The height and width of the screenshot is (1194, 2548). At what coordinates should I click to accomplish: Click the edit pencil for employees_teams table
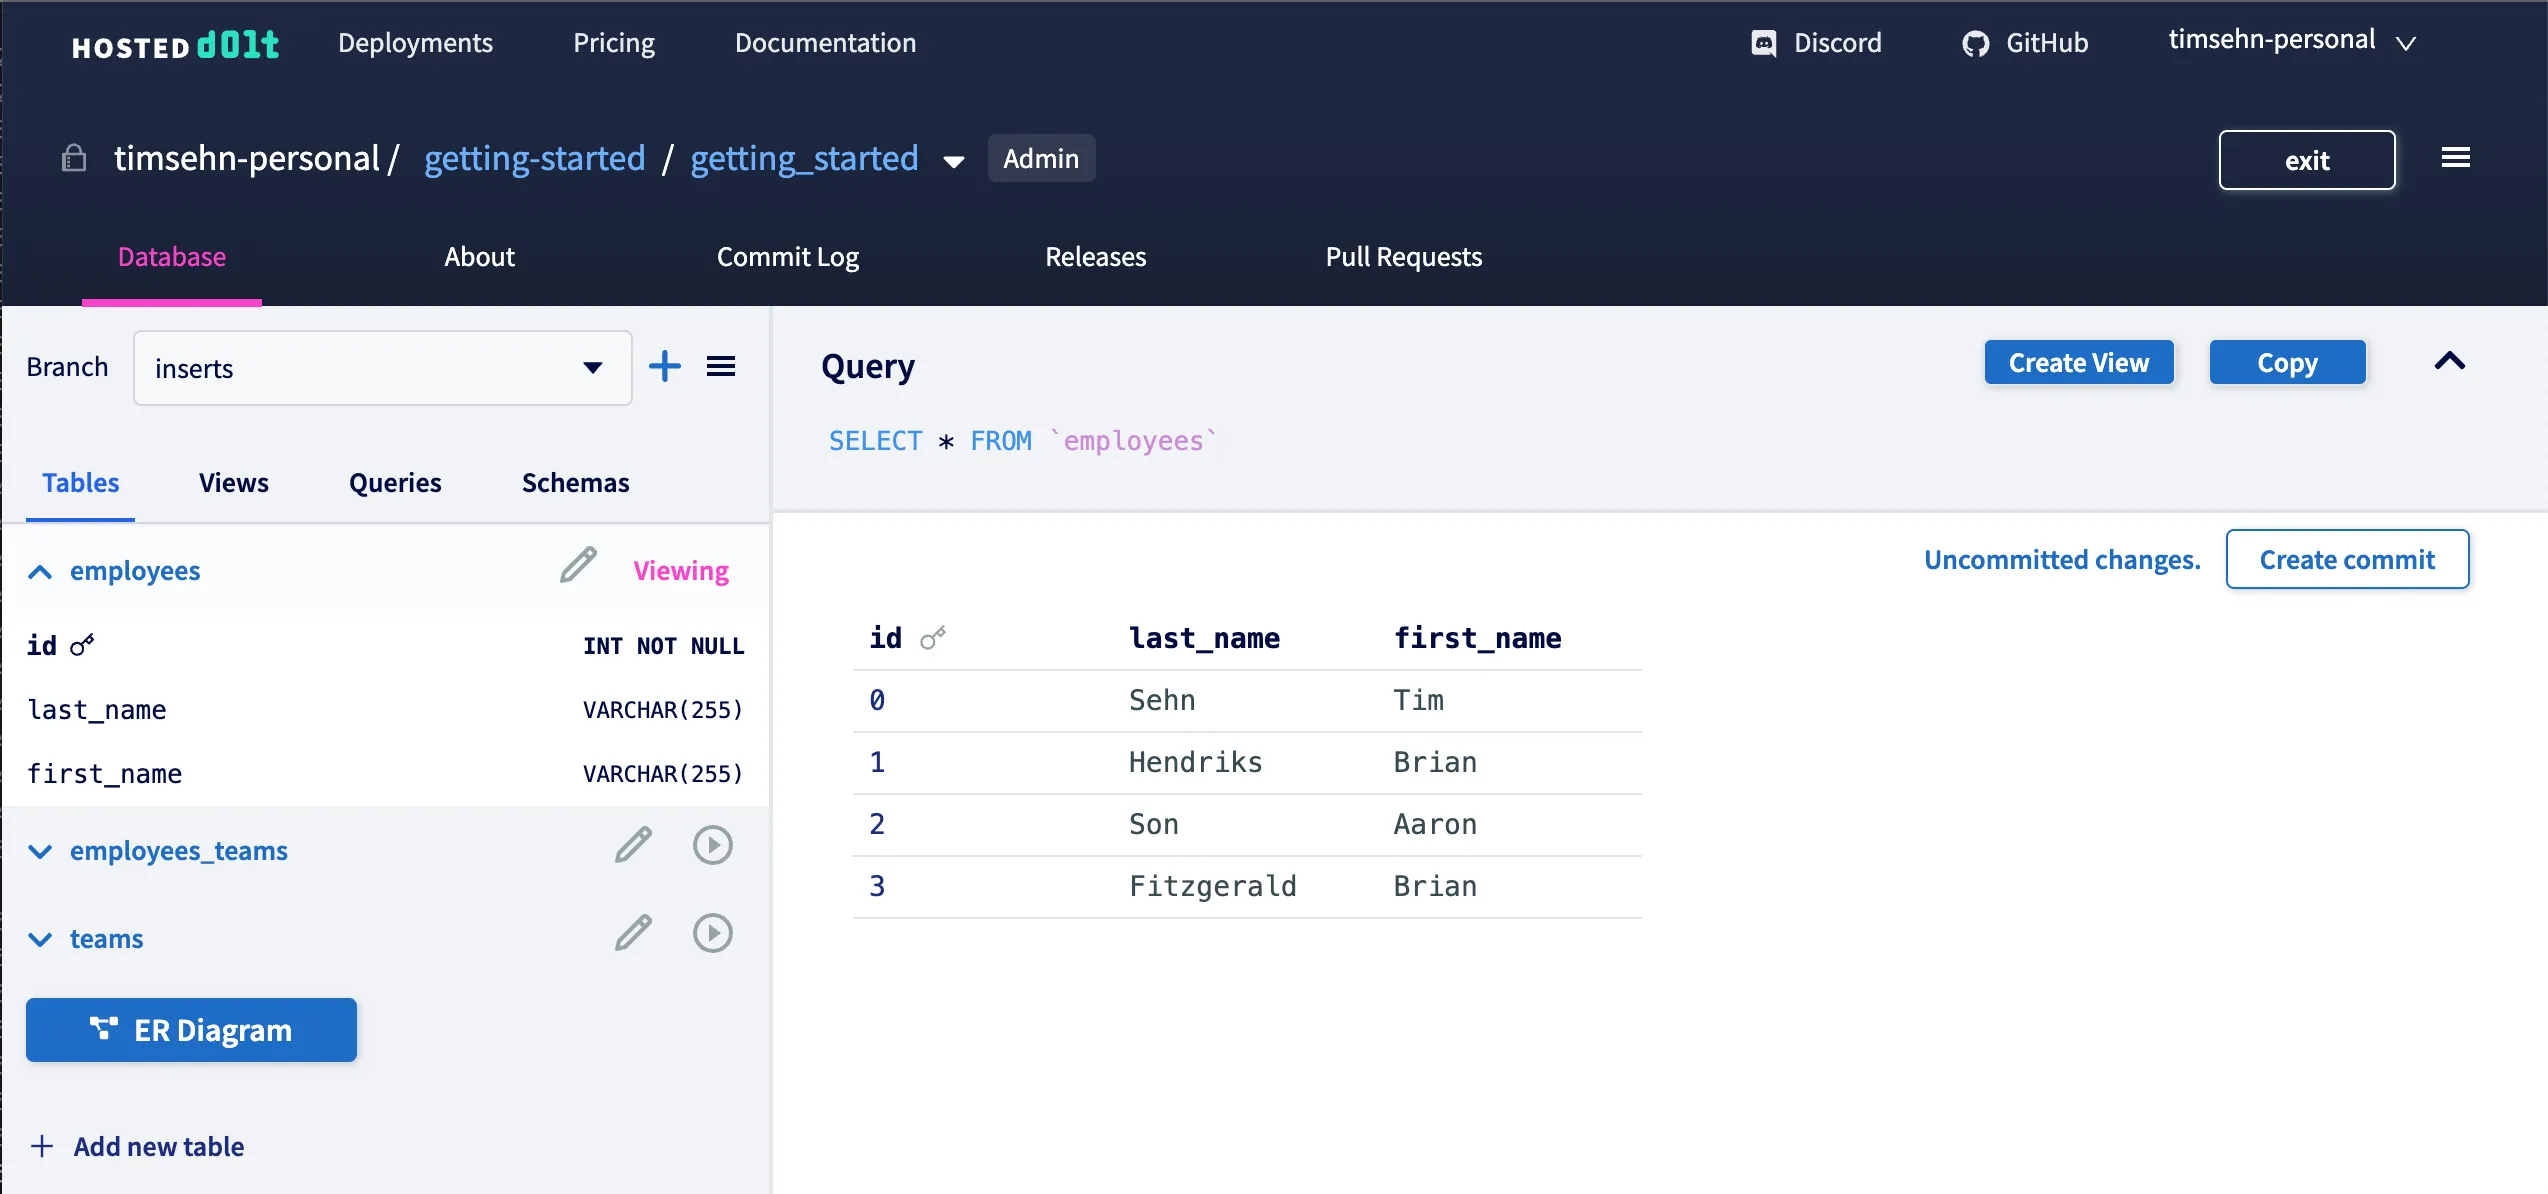[633, 846]
